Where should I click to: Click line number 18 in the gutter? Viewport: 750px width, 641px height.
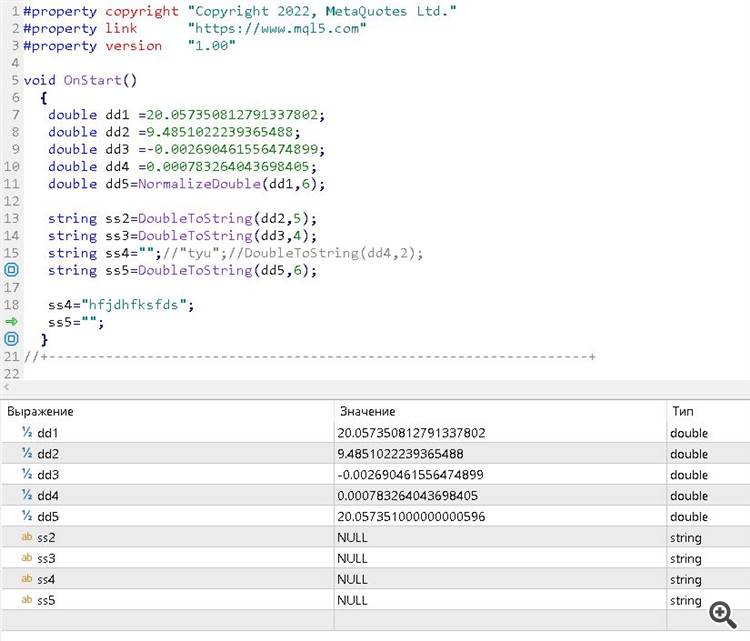(11, 305)
